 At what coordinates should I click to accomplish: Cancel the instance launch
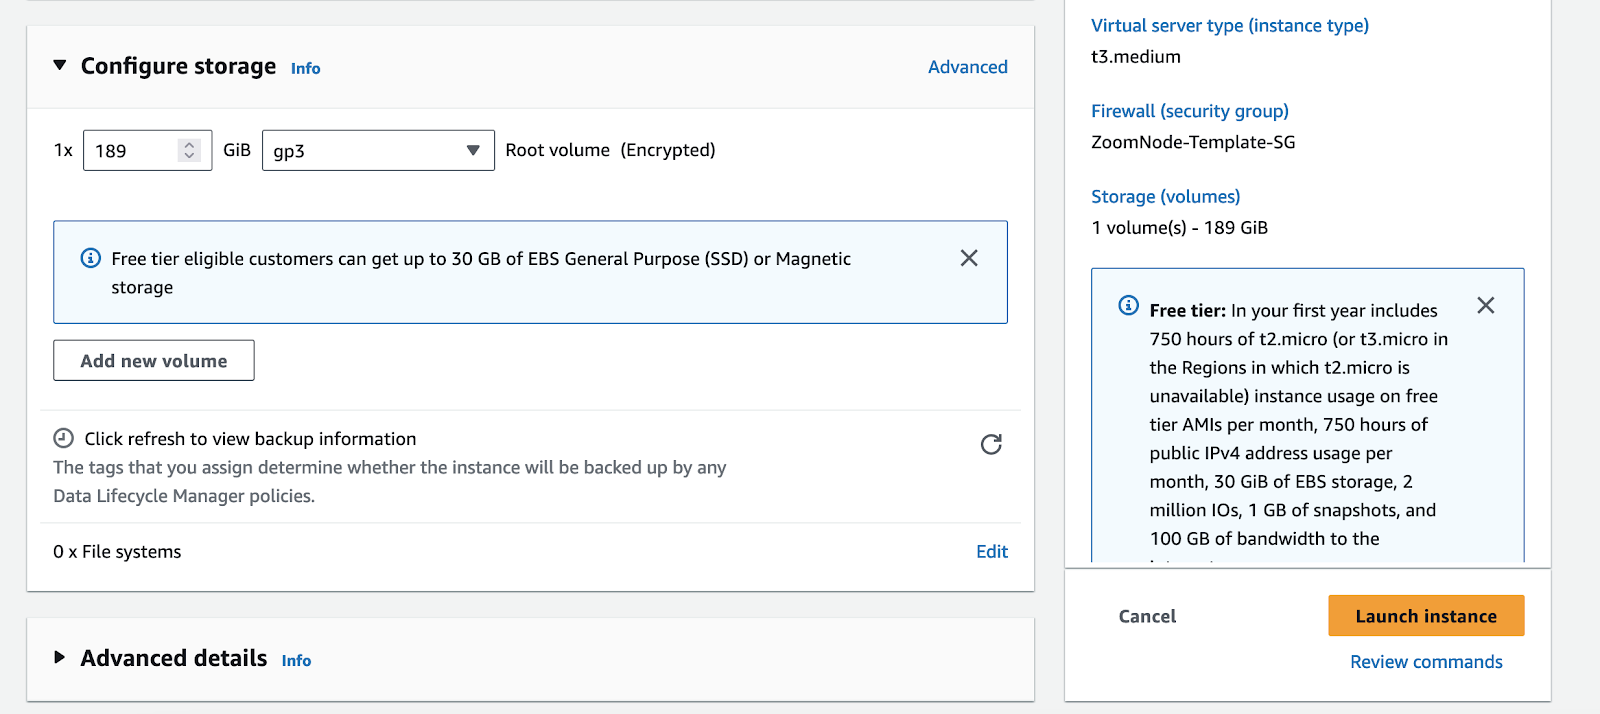[x=1147, y=616]
